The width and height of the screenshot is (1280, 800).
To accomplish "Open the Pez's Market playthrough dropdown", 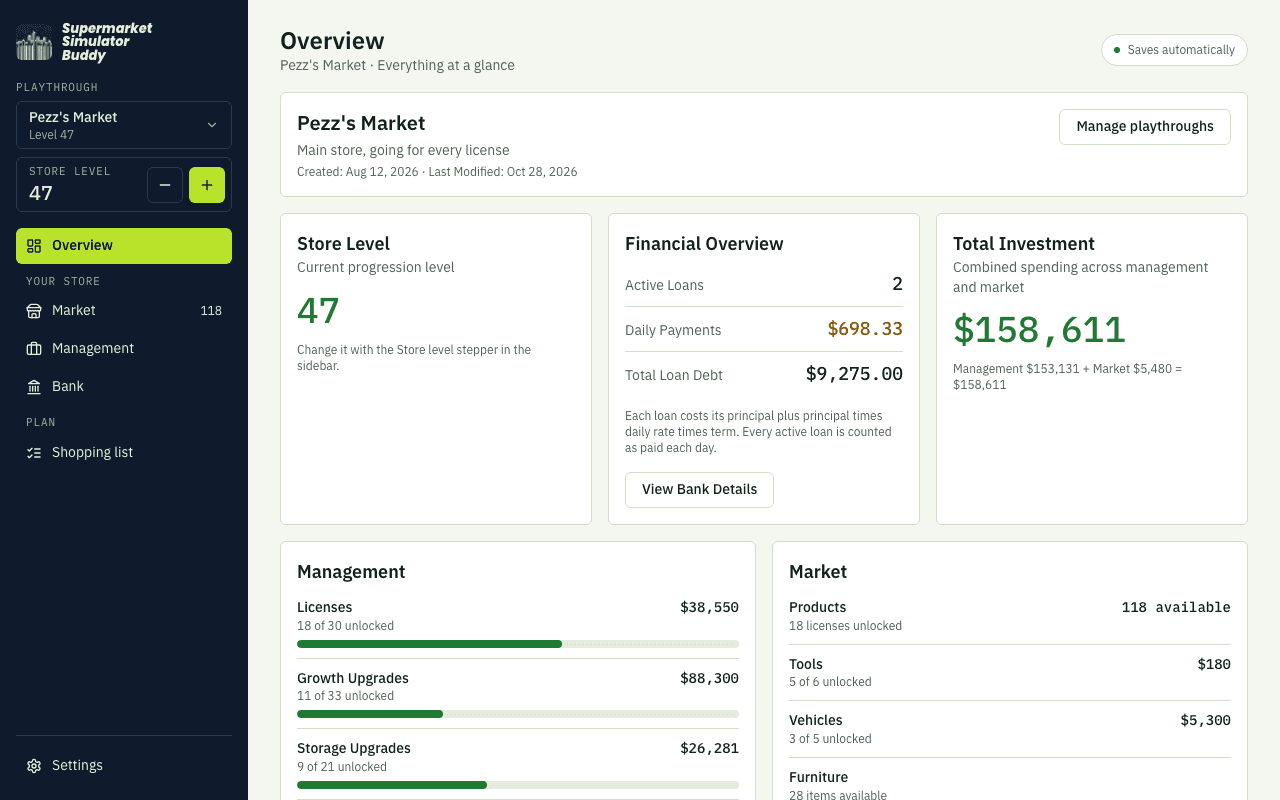I will 124,125.
